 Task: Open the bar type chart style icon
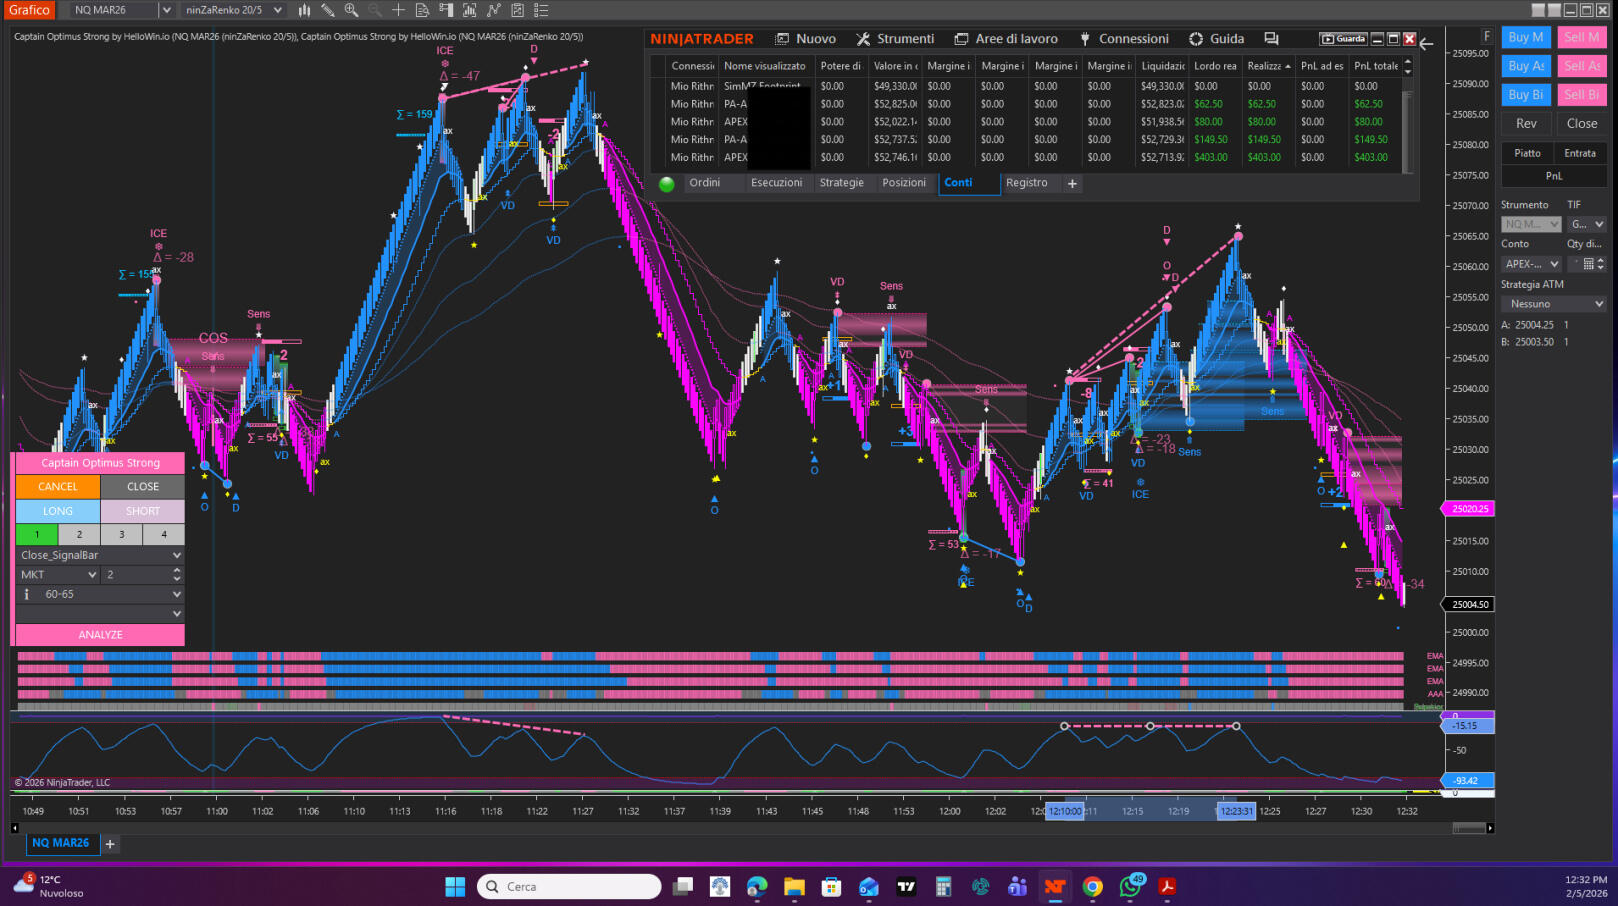[x=304, y=10]
